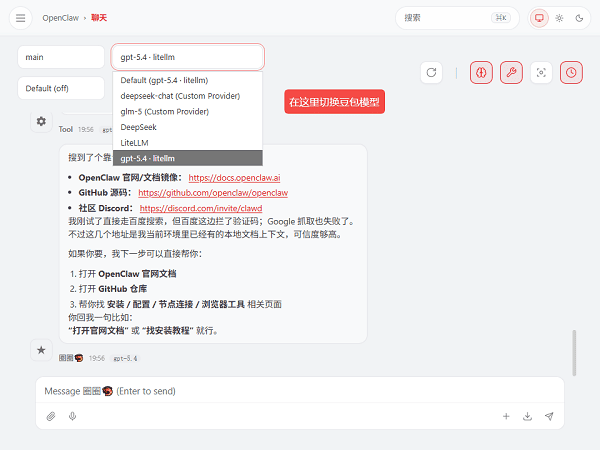600x450 pixels.
Task: Click the download export icon
Action: [527, 416]
